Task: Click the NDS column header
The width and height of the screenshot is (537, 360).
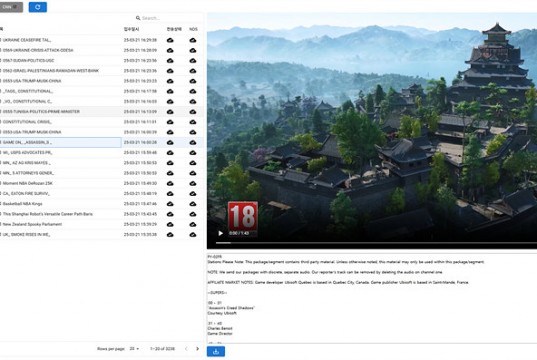Action: (x=193, y=29)
